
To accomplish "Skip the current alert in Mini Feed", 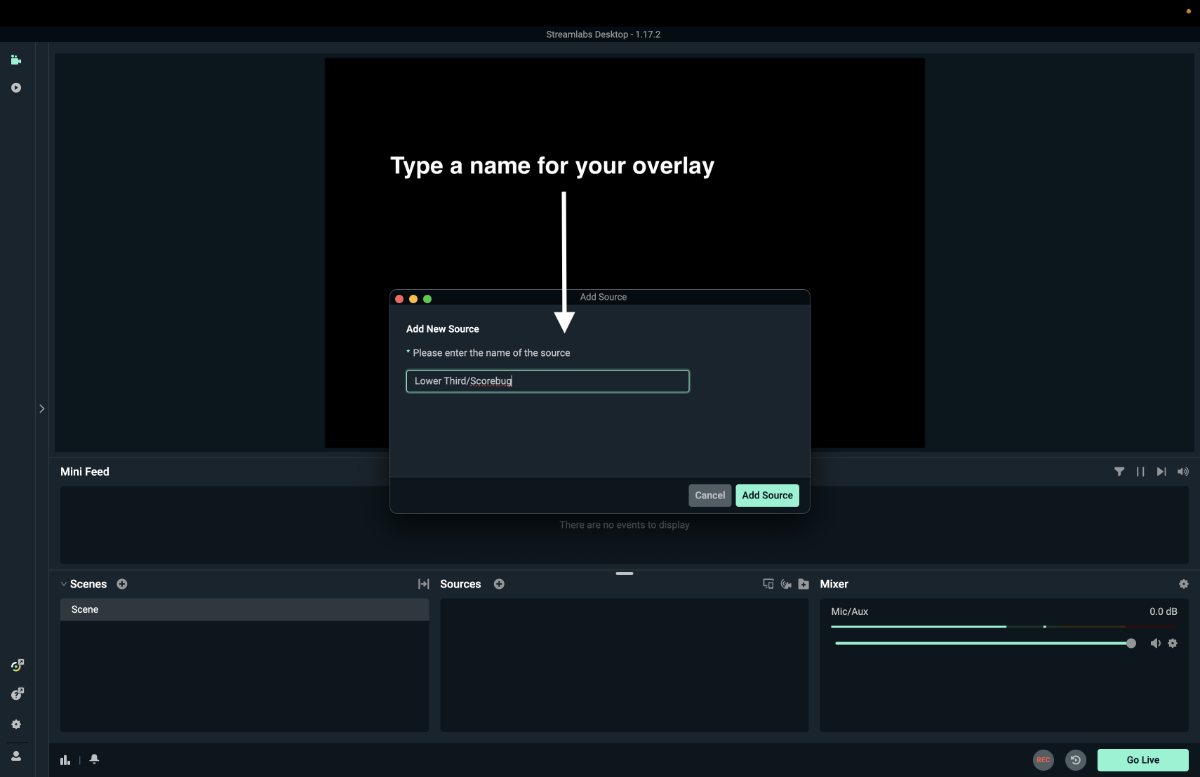I will click(1161, 472).
